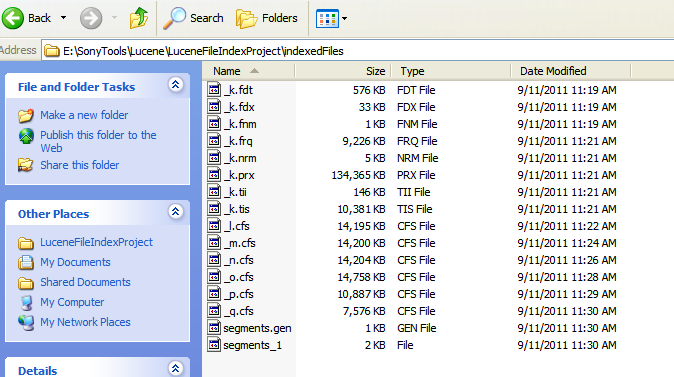Screen dimensions: 674x377
Task: Click the My Network Places icon
Action: (26, 323)
